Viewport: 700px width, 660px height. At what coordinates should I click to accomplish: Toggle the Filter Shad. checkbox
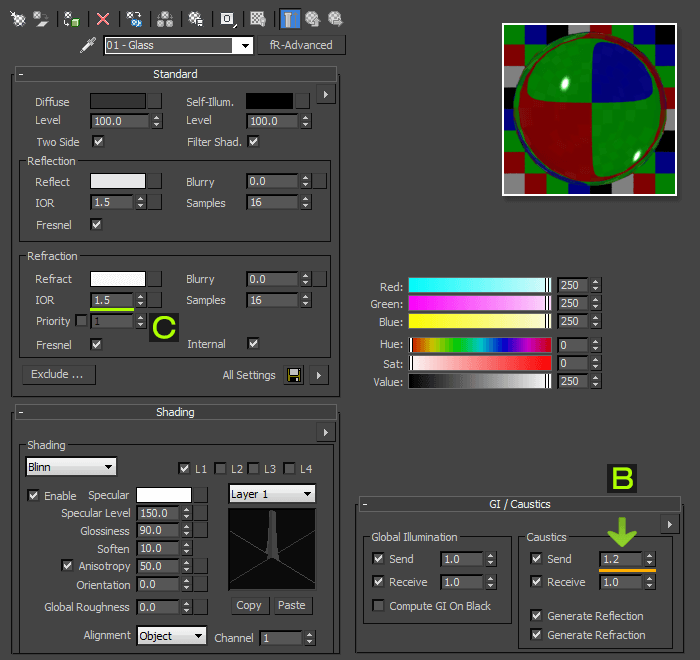(x=254, y=142)
